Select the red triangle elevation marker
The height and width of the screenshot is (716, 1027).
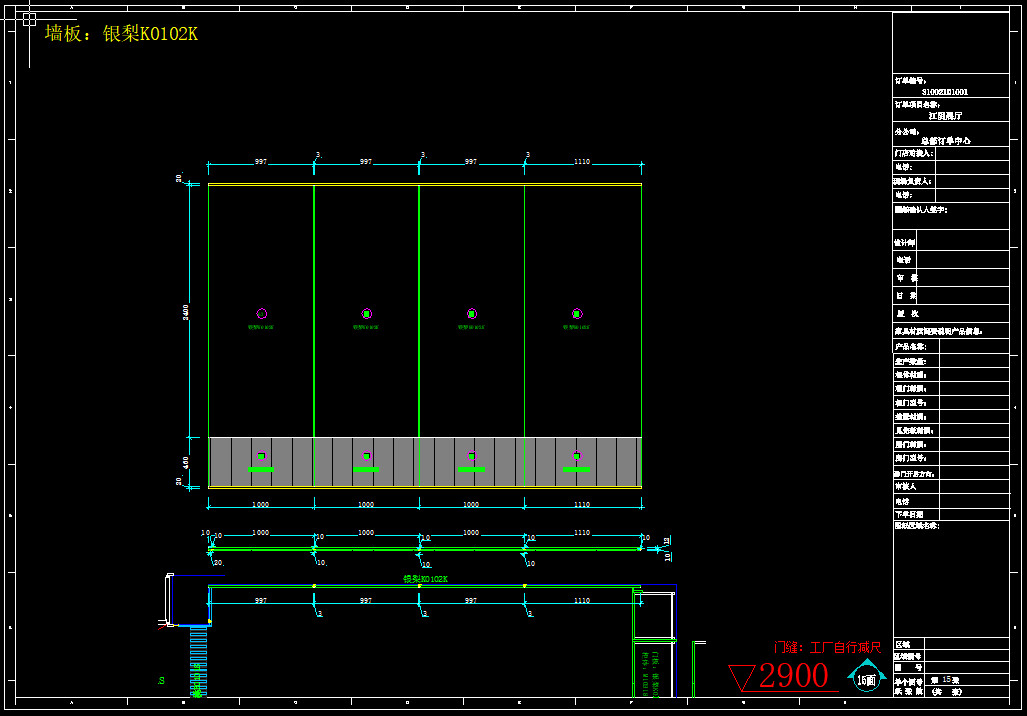742,679
